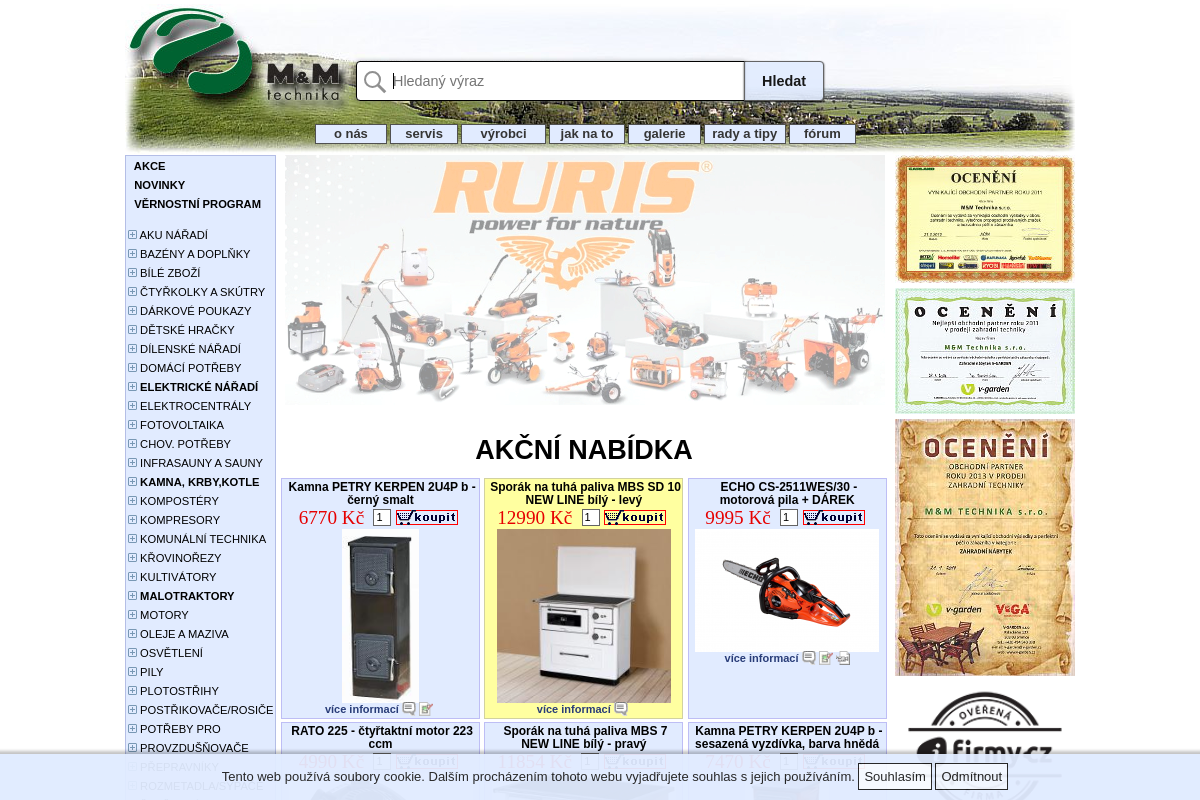The height and width of the screenshot is (800, 1200).
Task: Open the 'rady a tipy' menu item
Action: (745, 134)
